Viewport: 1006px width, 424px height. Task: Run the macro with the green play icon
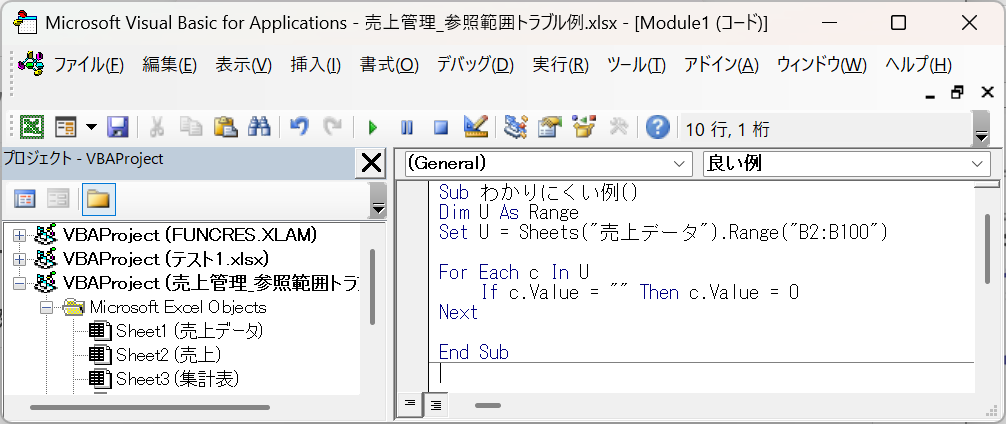372,127
